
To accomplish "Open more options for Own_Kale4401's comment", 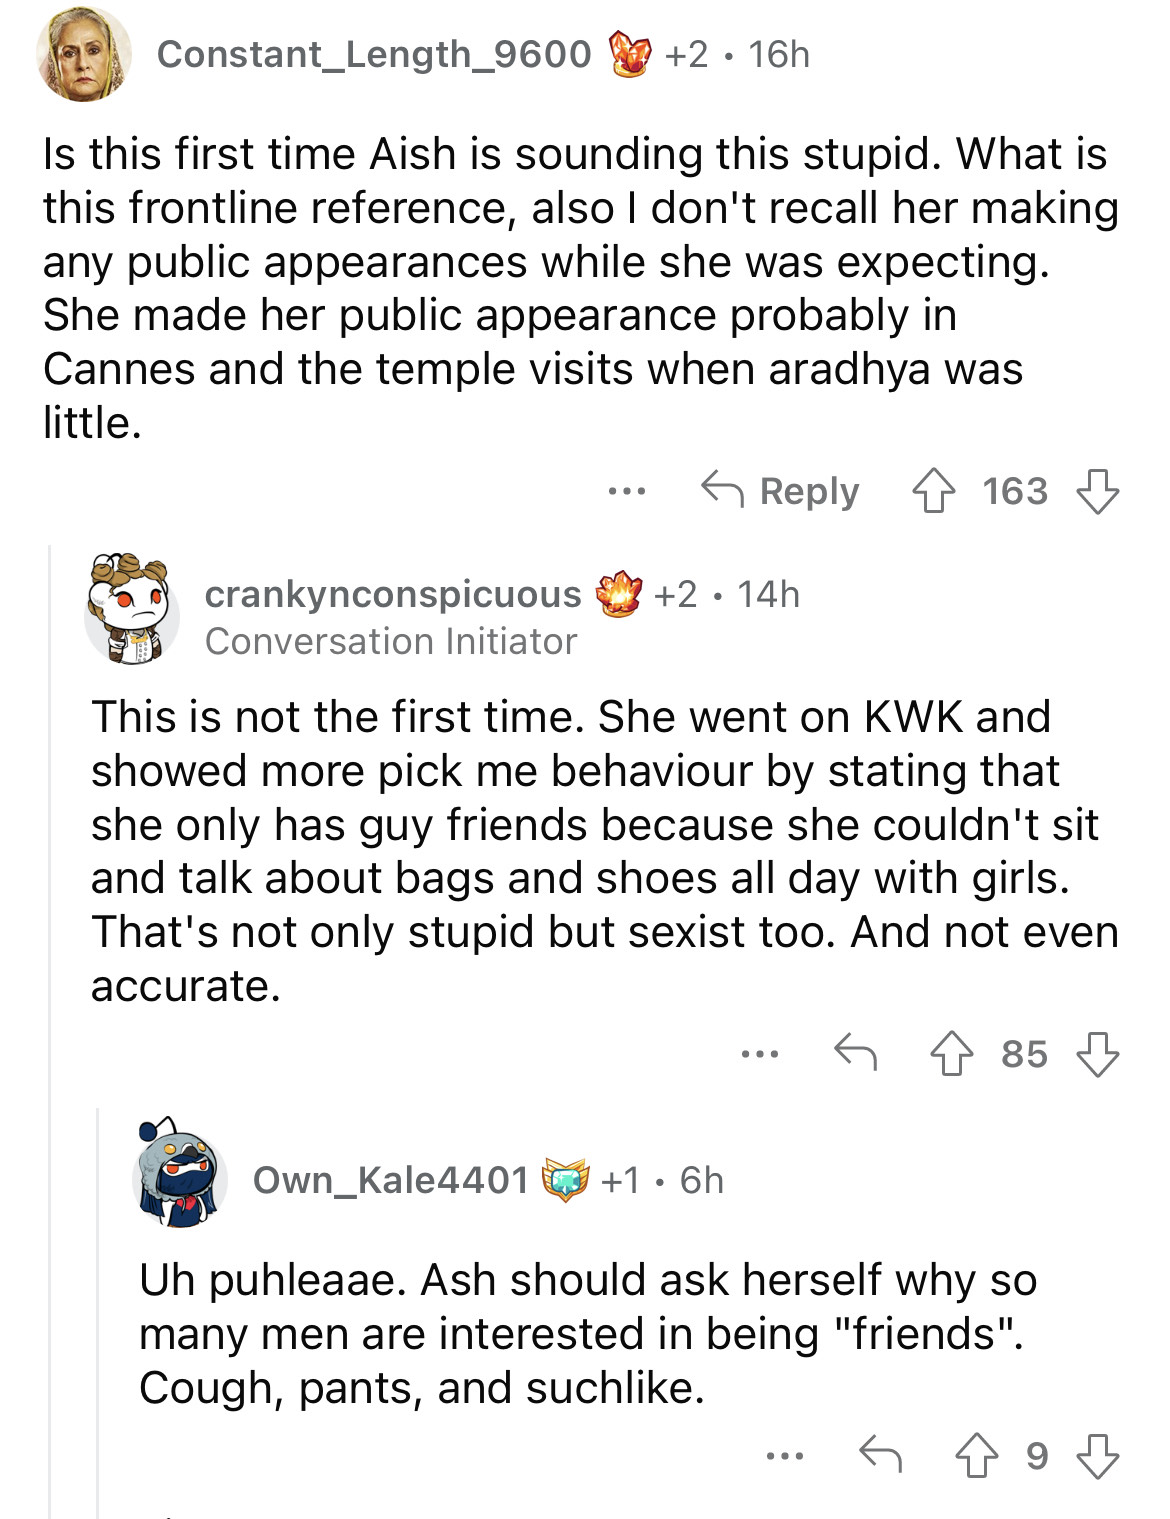I will (x=785, y=1455).
